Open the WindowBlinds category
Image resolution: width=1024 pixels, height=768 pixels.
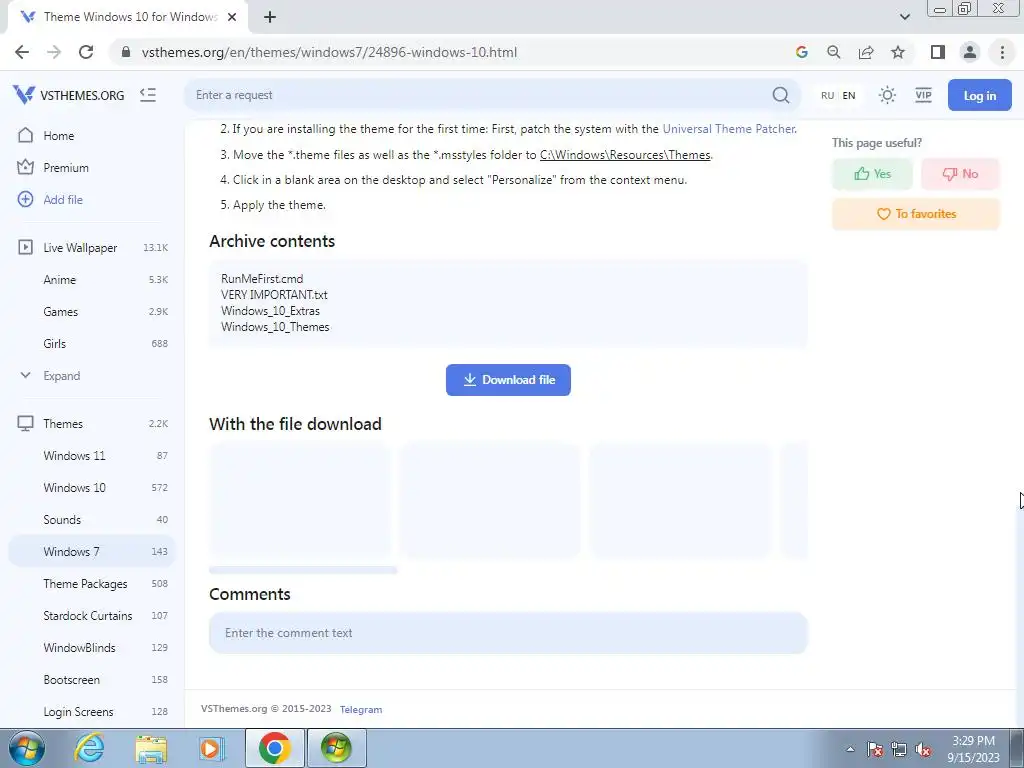92,647
